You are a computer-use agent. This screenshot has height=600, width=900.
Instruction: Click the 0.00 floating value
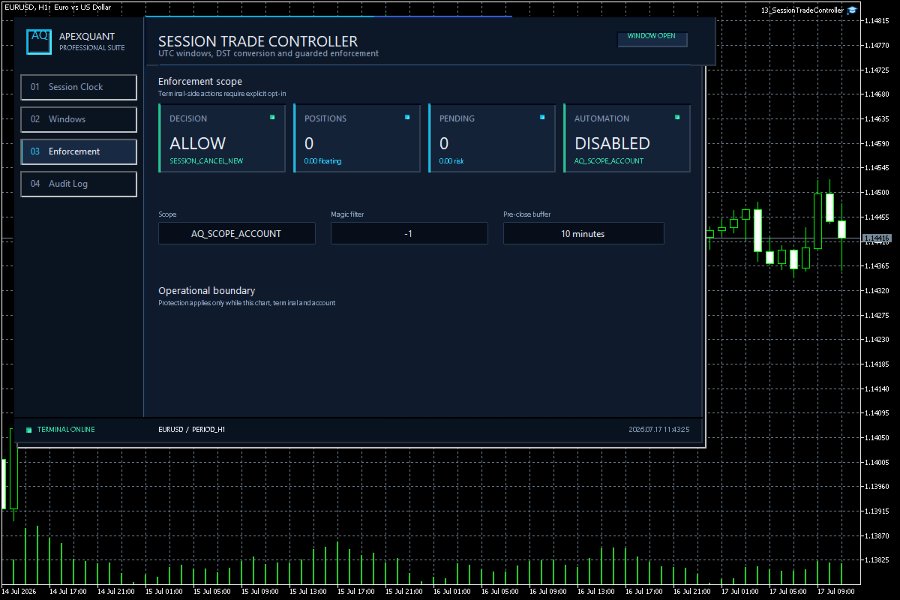(323, 161)
